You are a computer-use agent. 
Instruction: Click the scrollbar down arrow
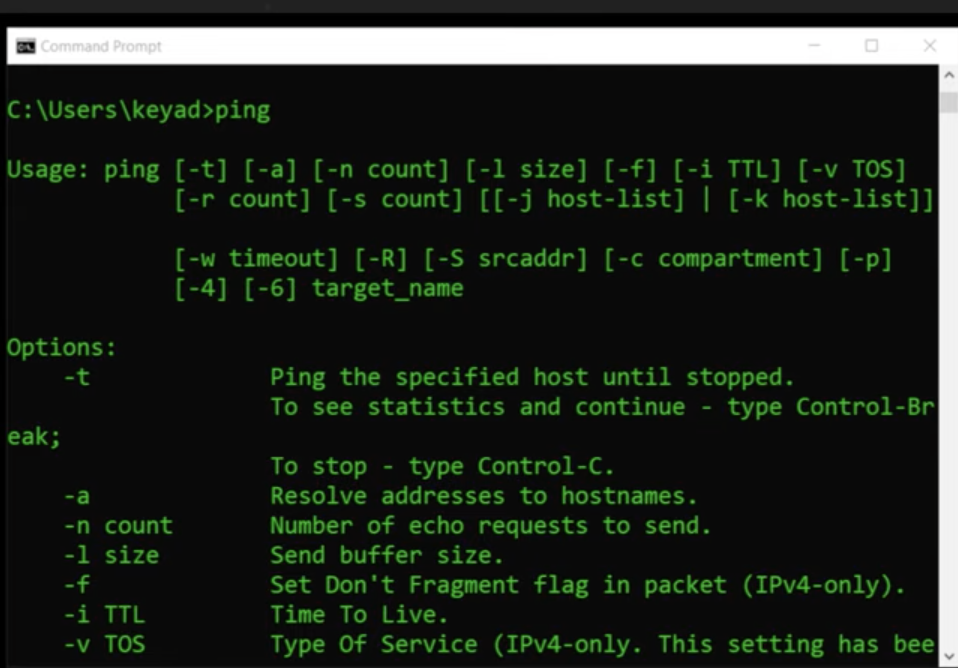(x=949, y=656)
